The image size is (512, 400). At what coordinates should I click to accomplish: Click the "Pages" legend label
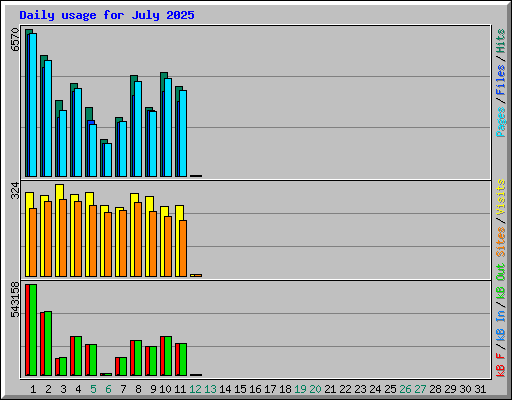(x=501, y=122)
